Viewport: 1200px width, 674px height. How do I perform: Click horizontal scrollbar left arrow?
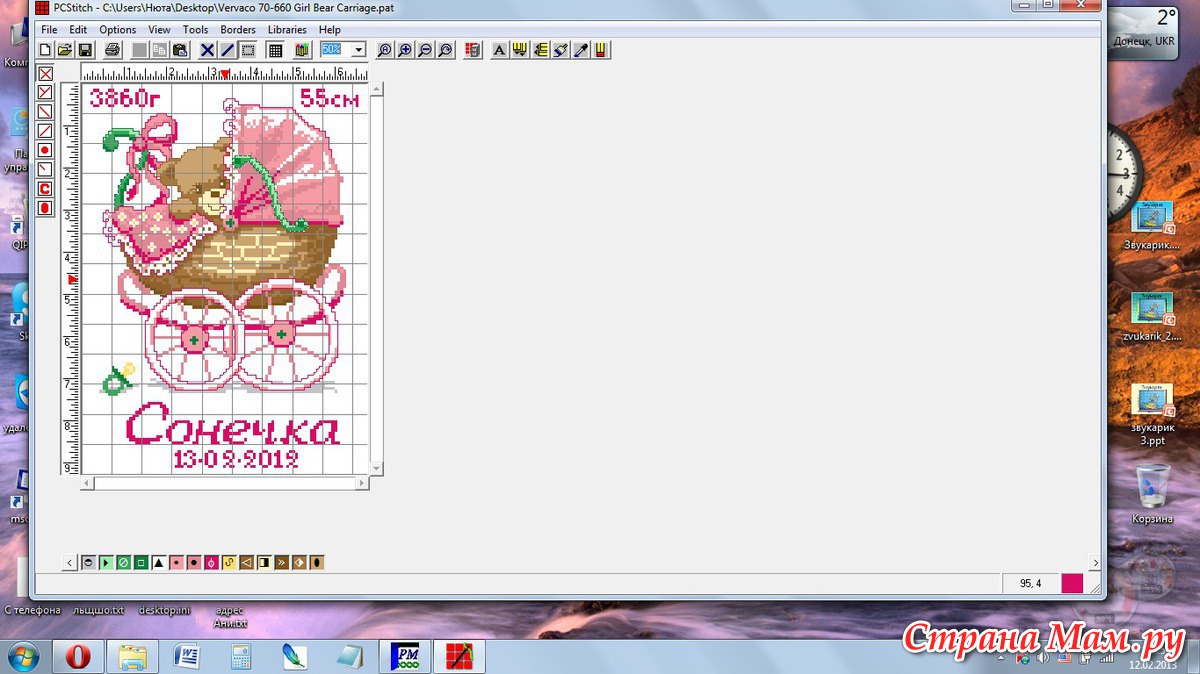pyautogui.click(x=87, y=483)
